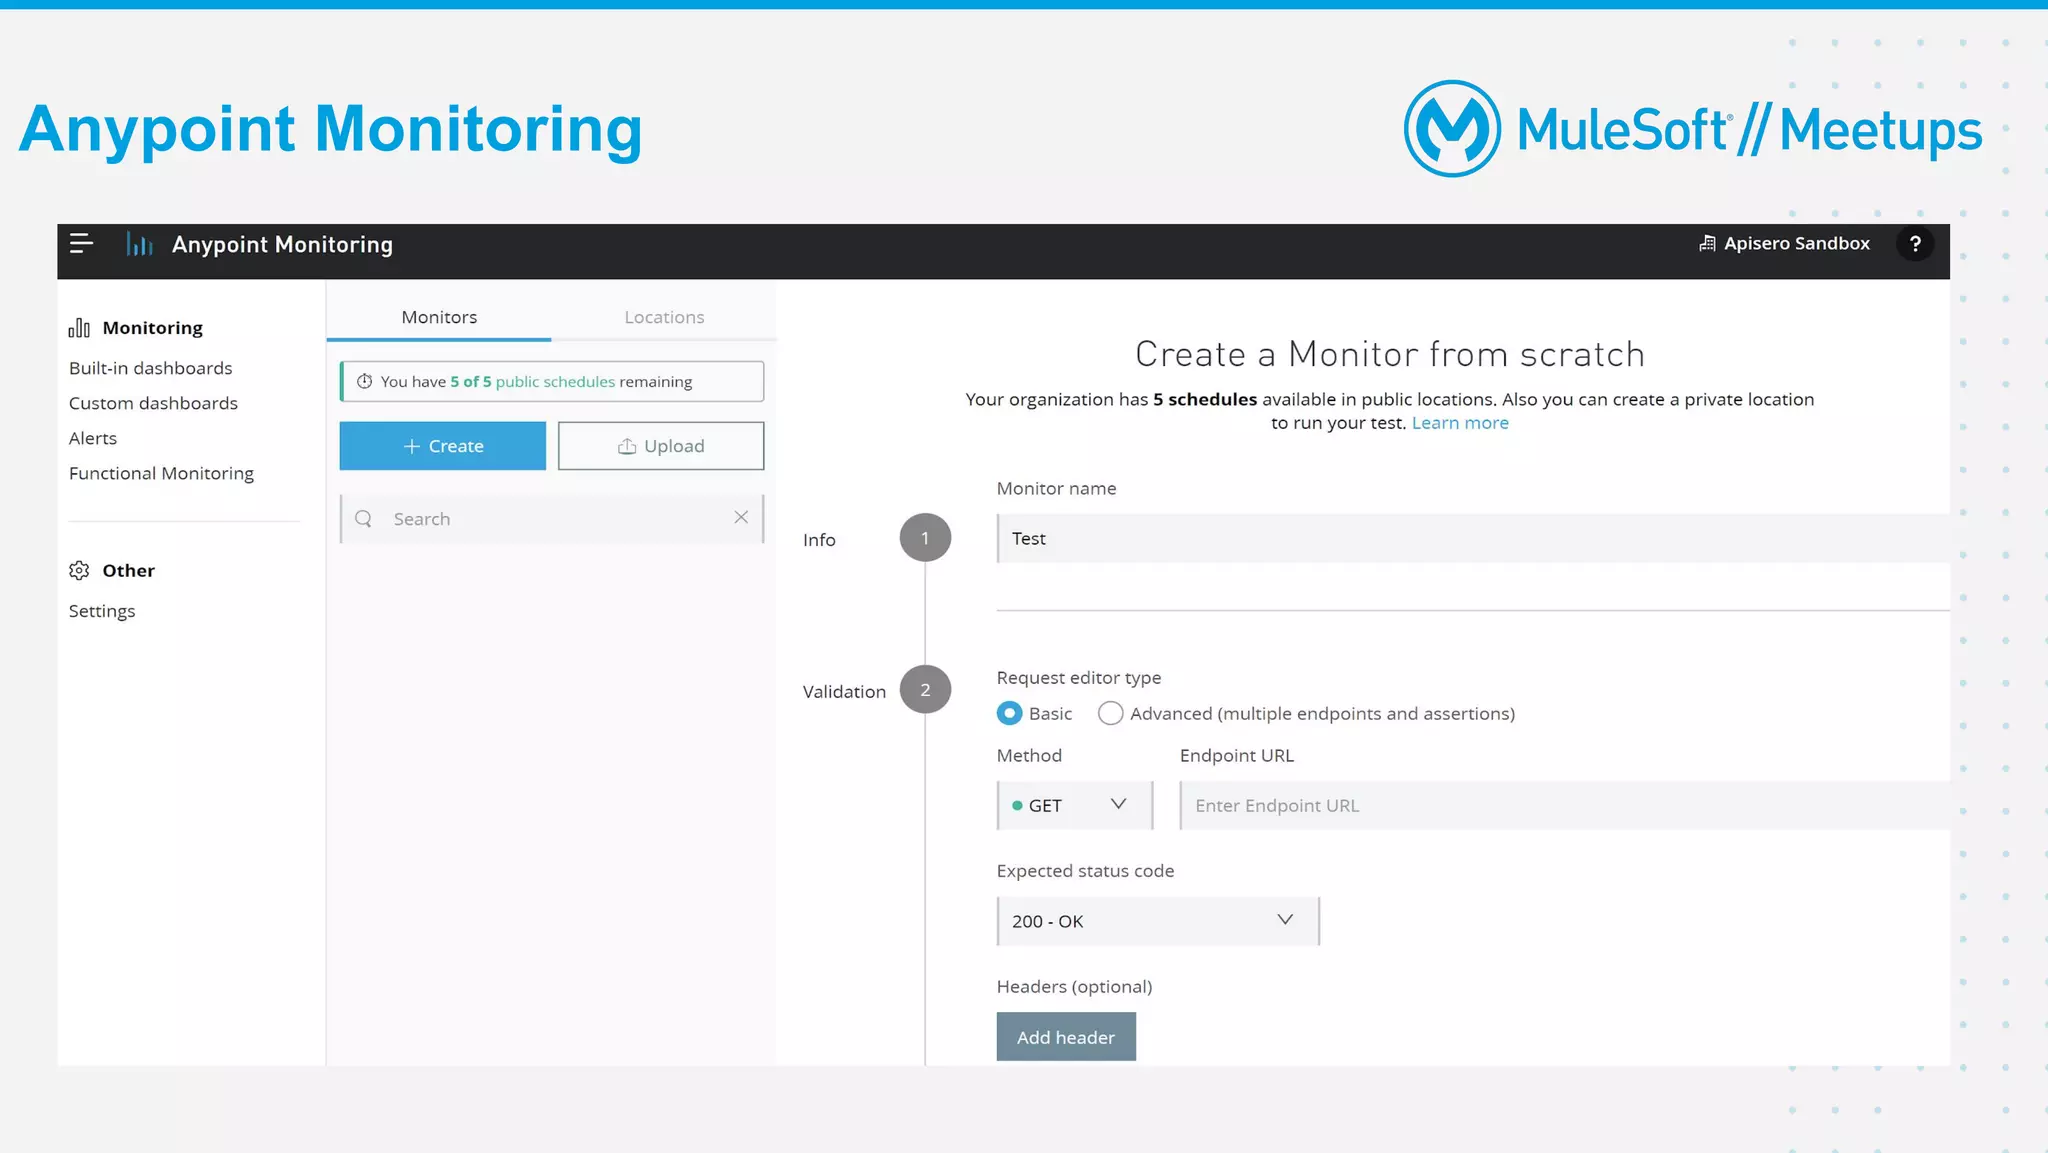This screenshot has height=1153, width=2048.
Task: Click the Anypoint Monitoring header title
Action: [282, 245]
